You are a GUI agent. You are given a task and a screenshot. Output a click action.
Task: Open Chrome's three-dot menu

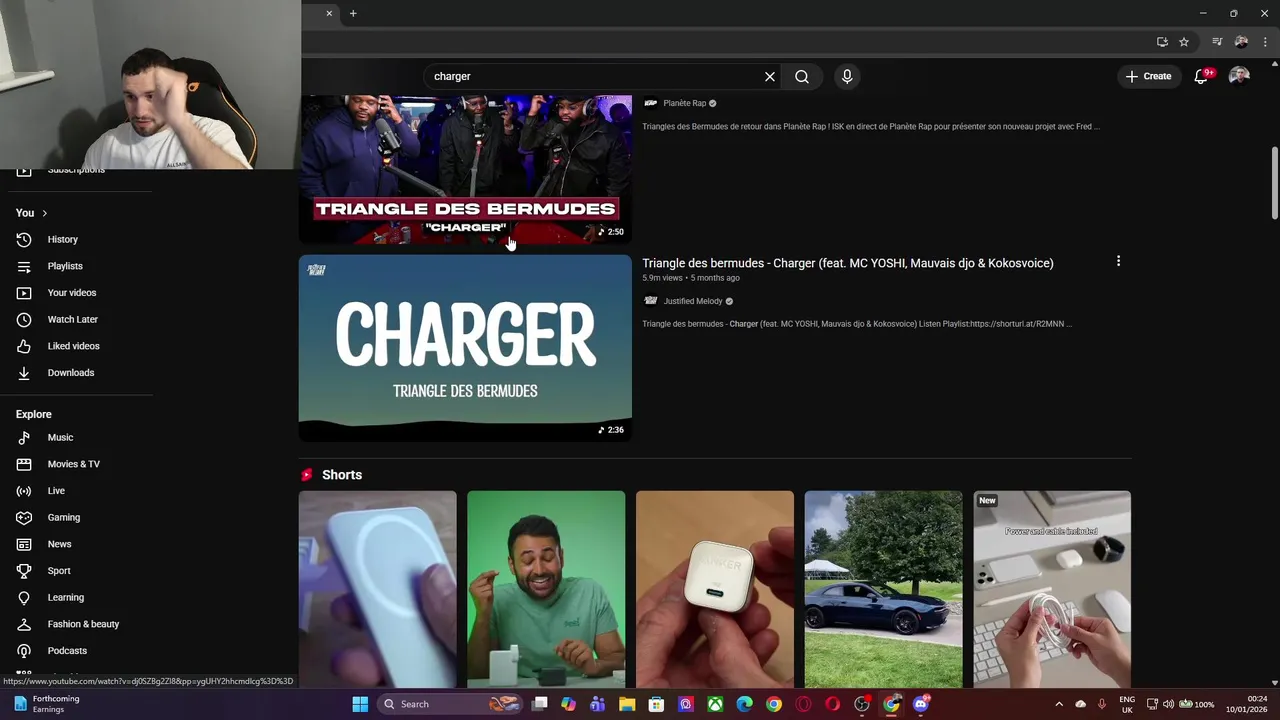click(x=1265, y=42)
